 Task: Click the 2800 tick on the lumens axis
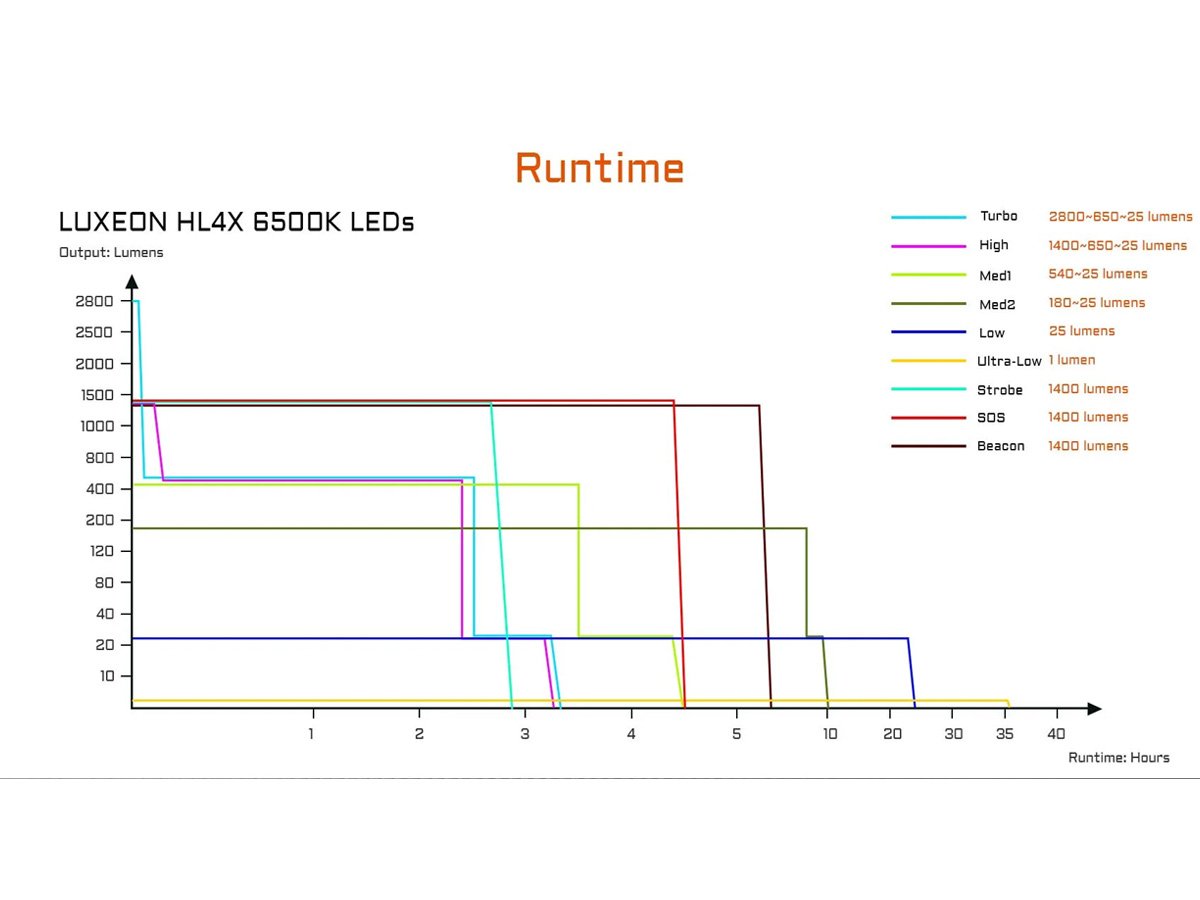coord(96,301)
